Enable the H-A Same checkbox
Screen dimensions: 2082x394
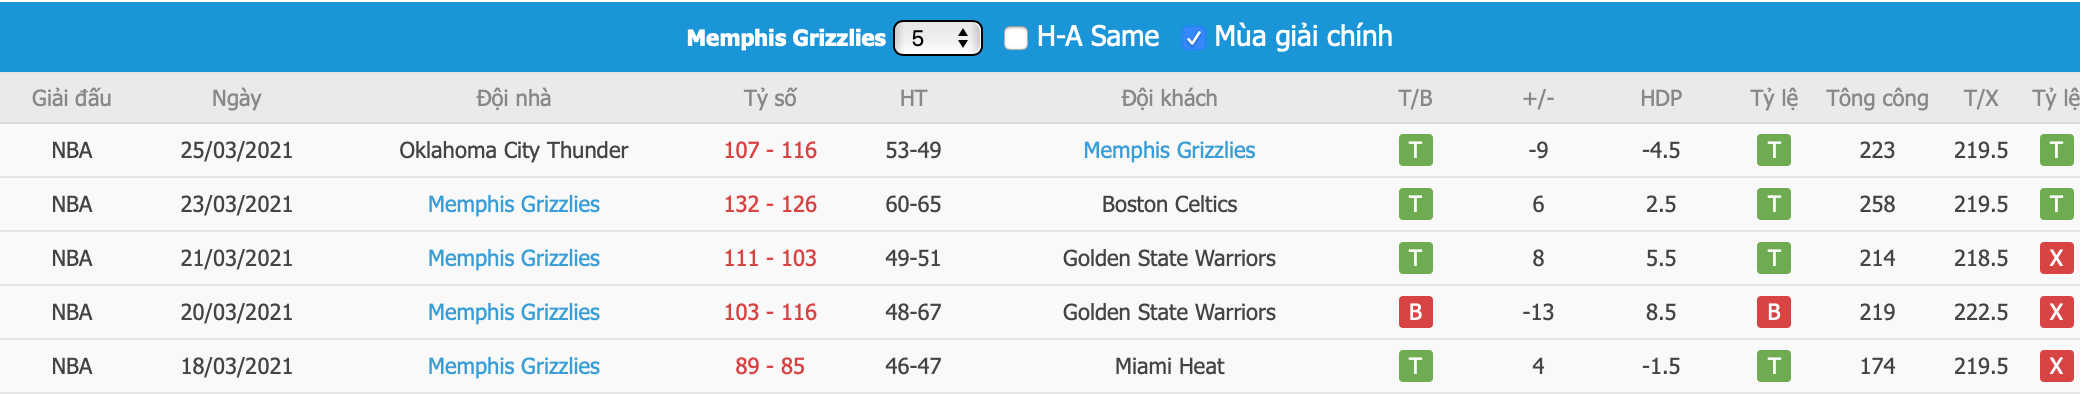click(1016, 38)
